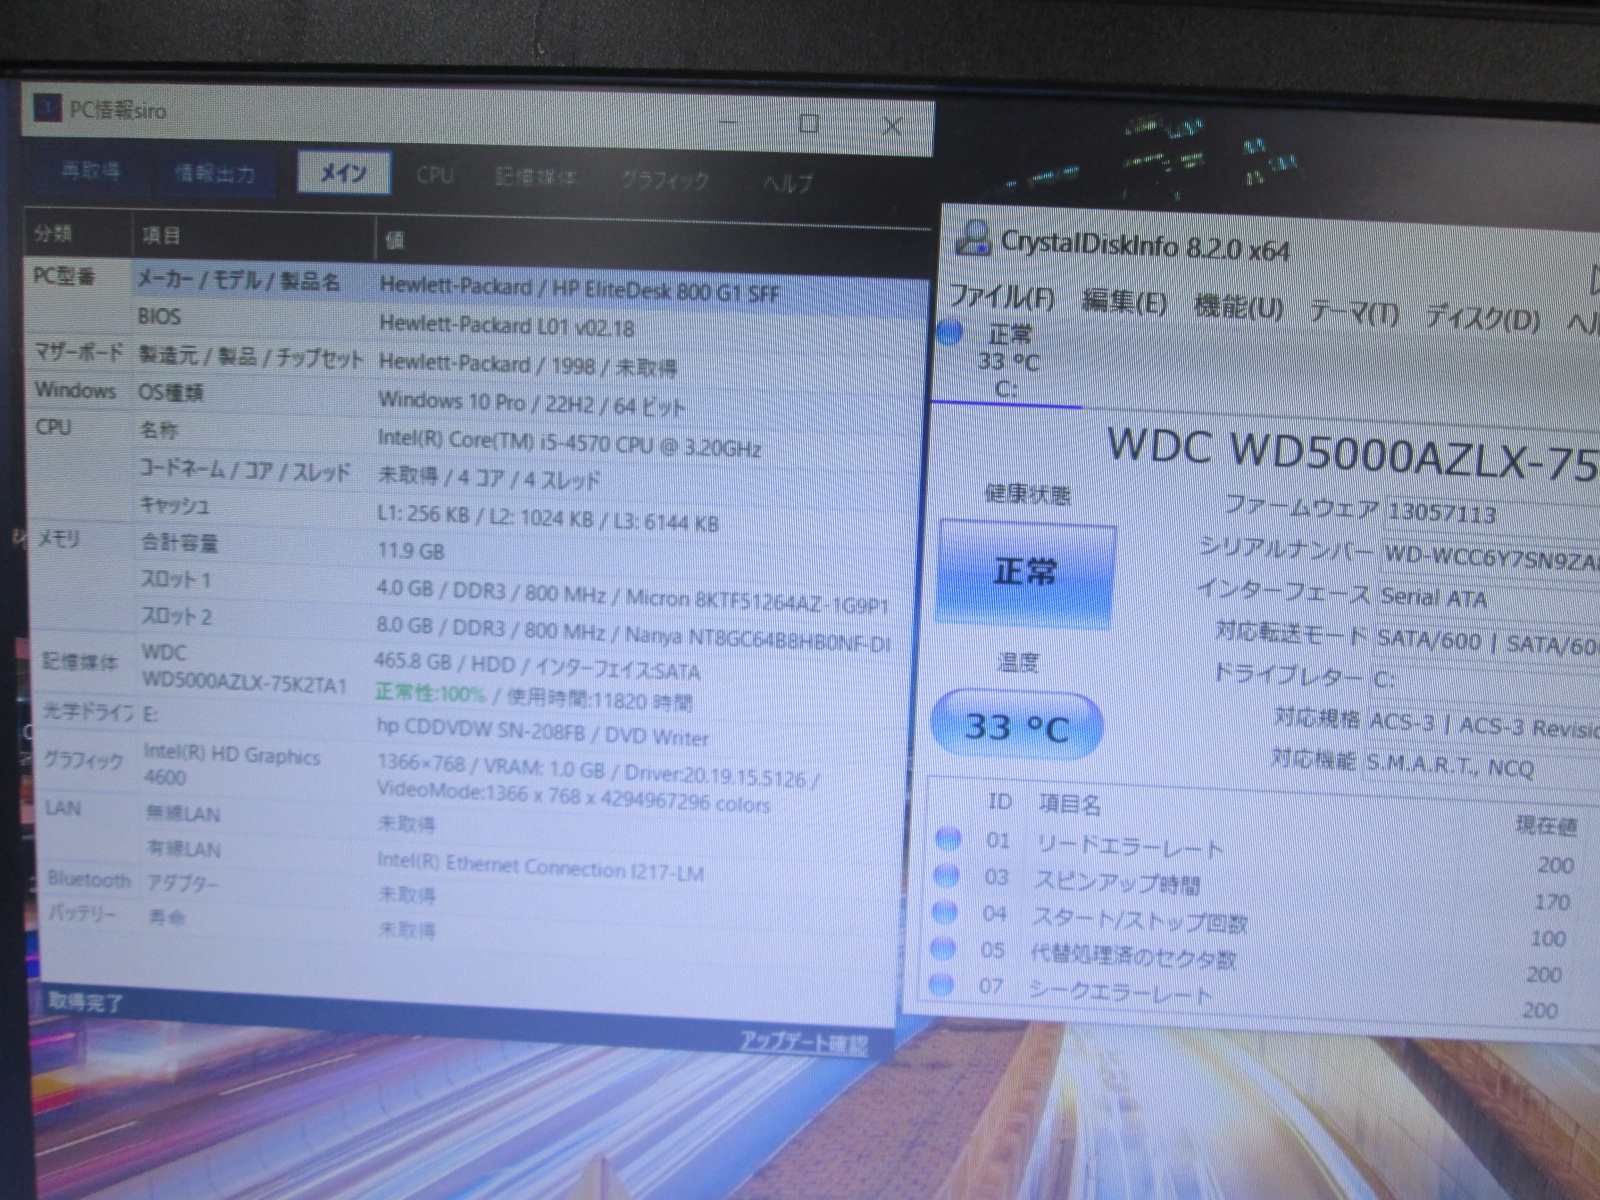Image resolution: width=1600 pixels, height=1200 pixels.
Task: Open the ヘルプ tab in PC情報siro
Action: click(x=787, y=183)
